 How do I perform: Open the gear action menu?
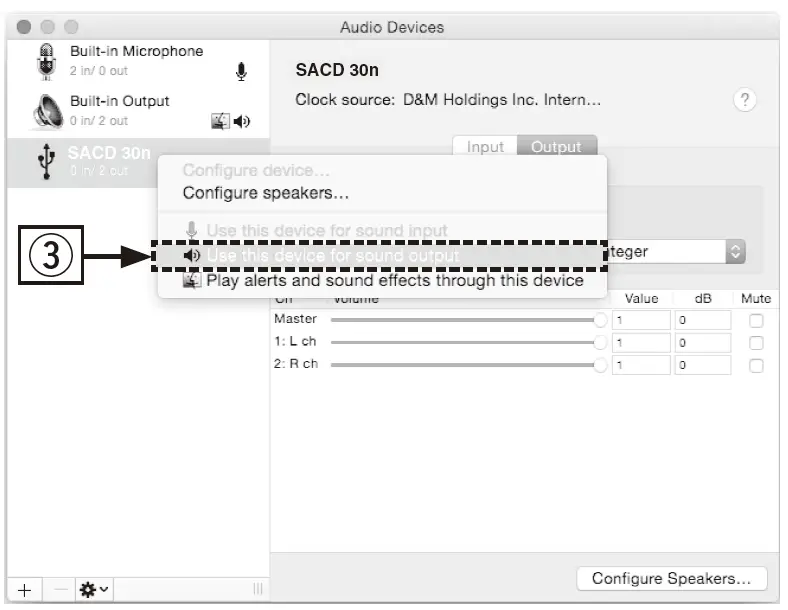point(94,590)
